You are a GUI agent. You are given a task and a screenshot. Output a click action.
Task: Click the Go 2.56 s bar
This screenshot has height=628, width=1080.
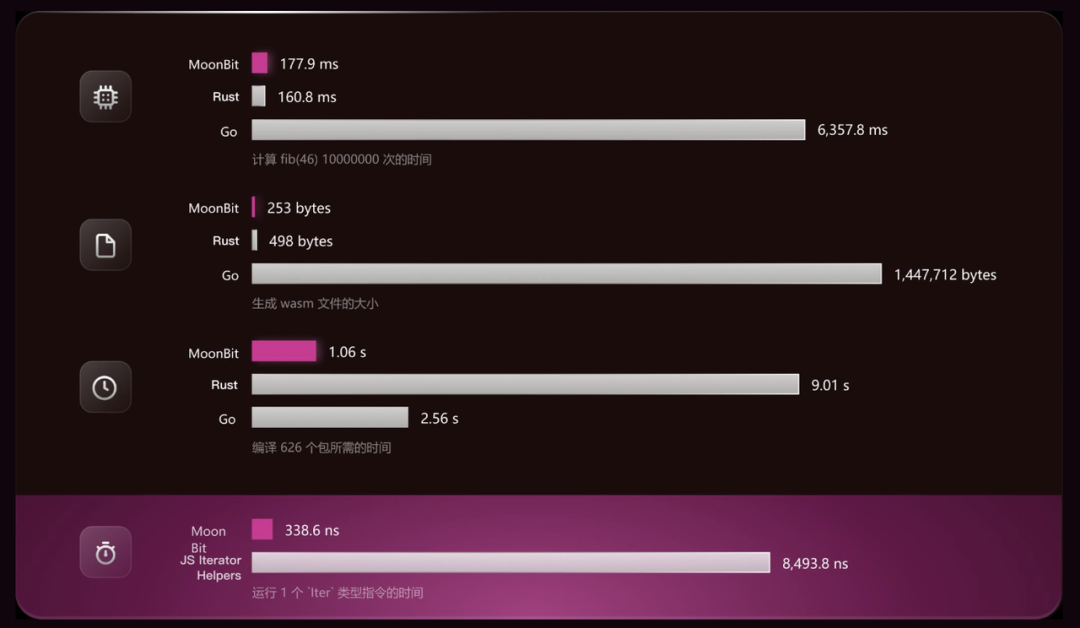coord(330,417)
